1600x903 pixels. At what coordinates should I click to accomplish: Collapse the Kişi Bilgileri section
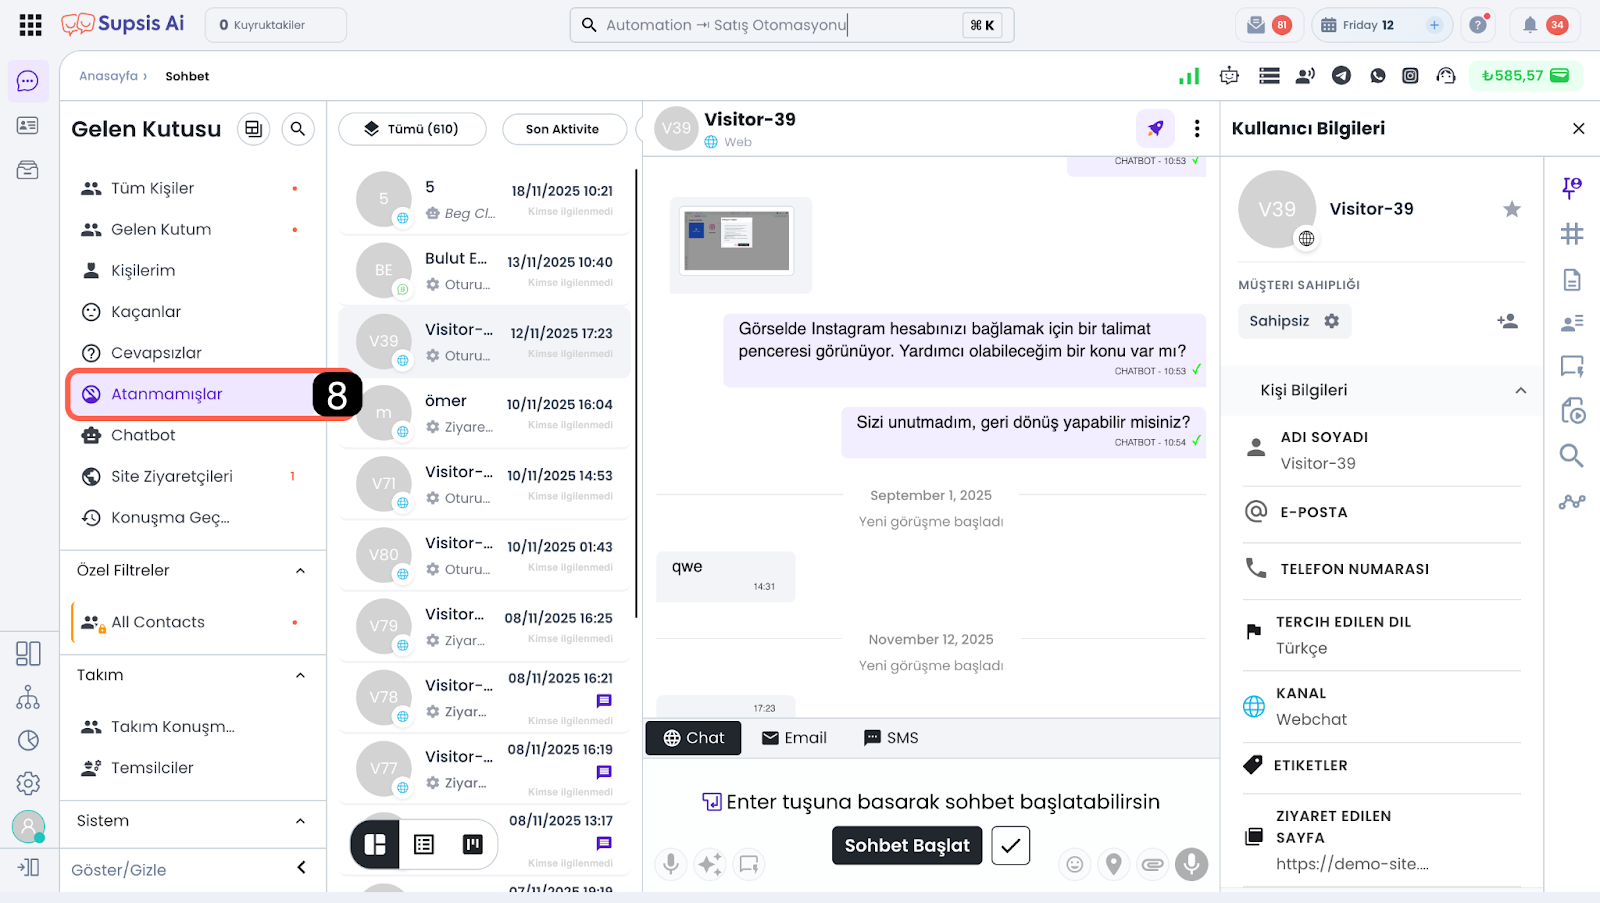click(1520, 391)
